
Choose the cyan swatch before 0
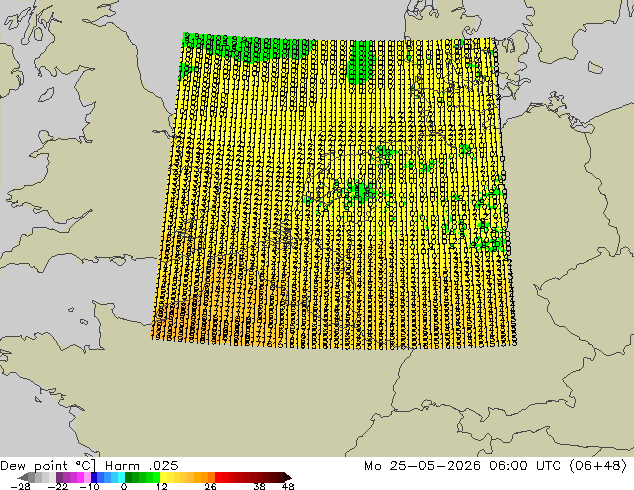(x=121, y=477)
